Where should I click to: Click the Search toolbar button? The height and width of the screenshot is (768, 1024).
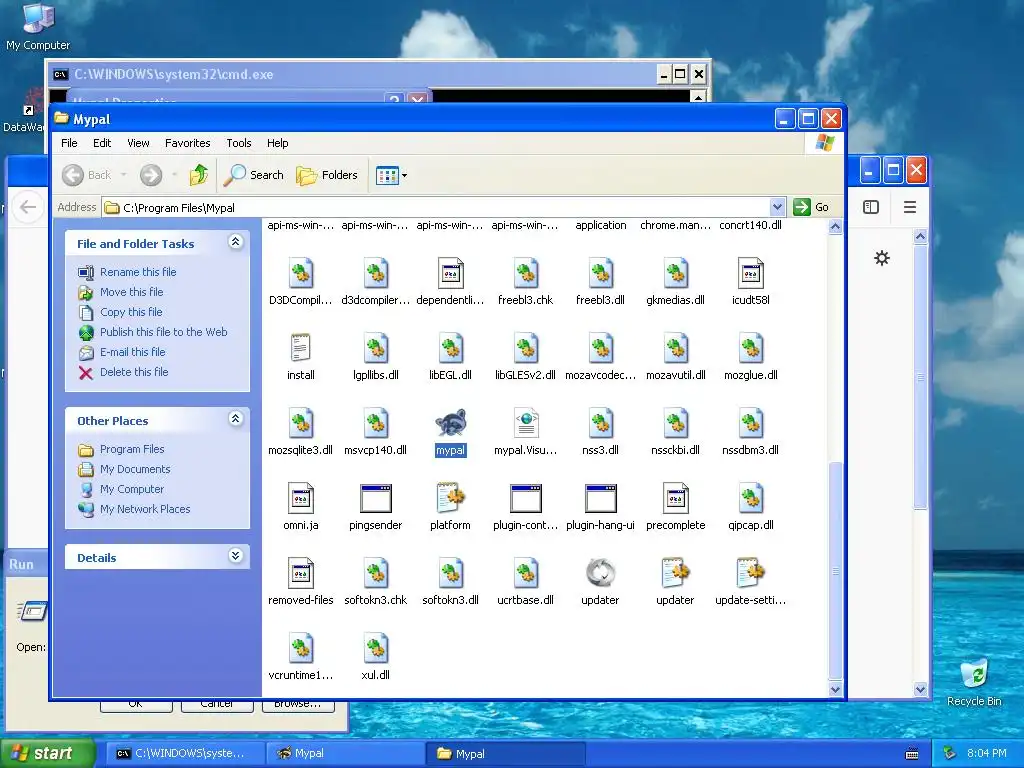click(x=253, y=175)
